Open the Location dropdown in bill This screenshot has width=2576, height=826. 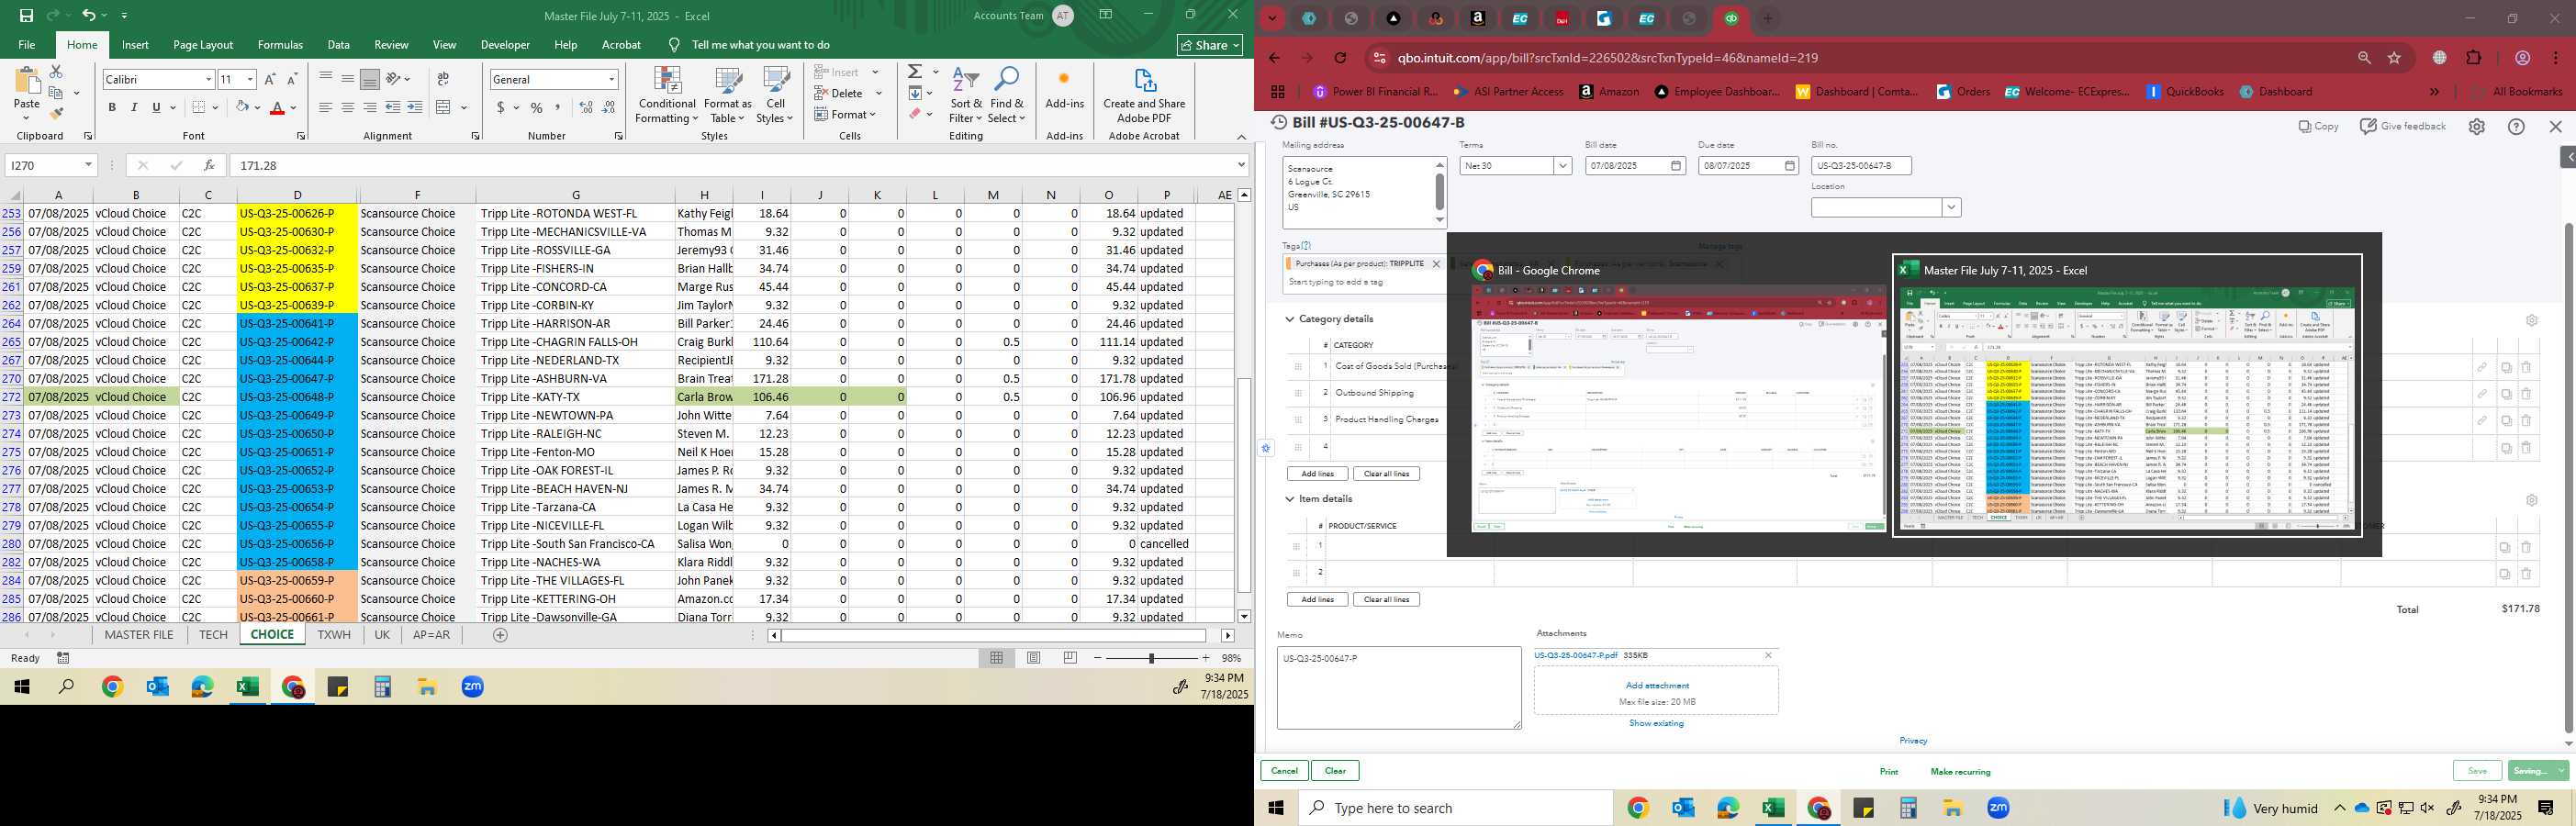click(1950, 207)
